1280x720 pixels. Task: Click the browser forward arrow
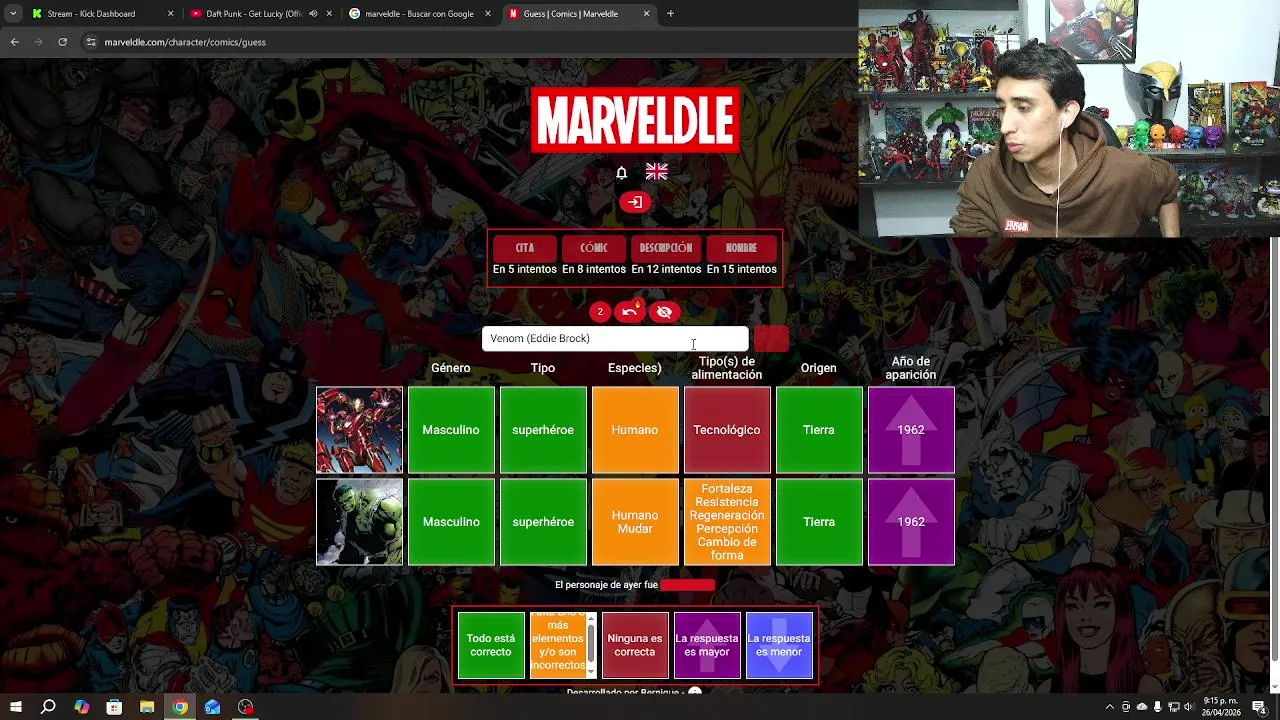(x=38, y=42)
